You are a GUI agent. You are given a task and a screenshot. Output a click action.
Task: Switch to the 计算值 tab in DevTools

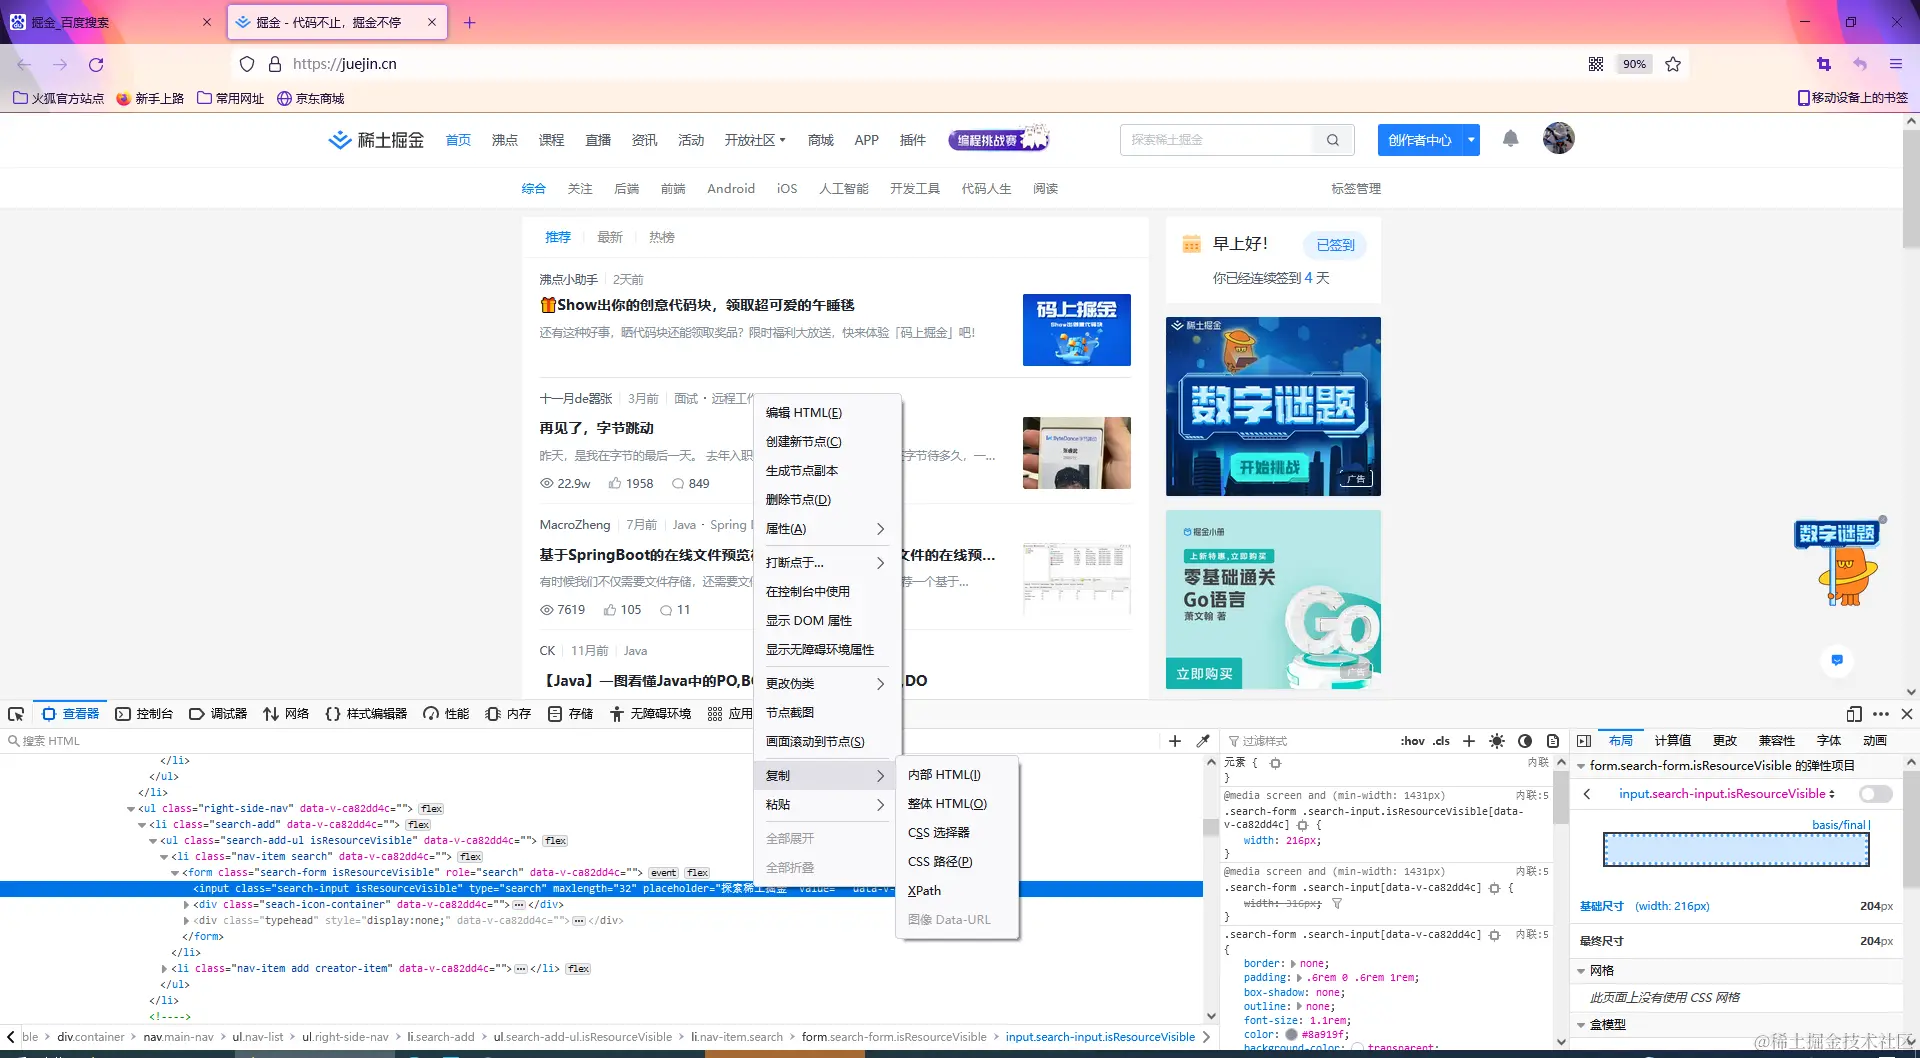1671,741
